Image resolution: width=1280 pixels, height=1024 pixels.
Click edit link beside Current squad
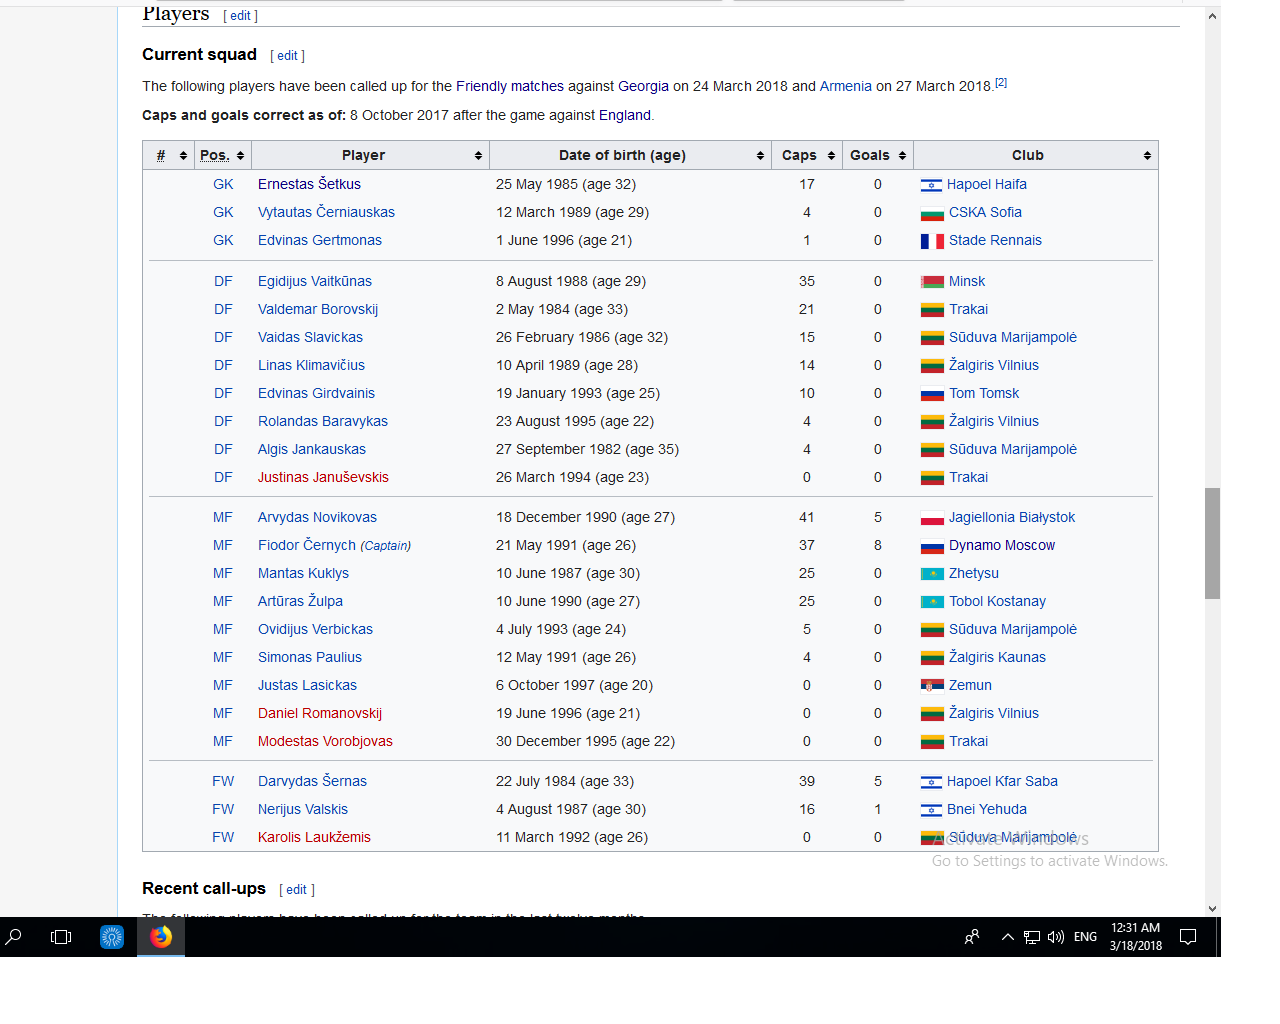pos(287,56)
